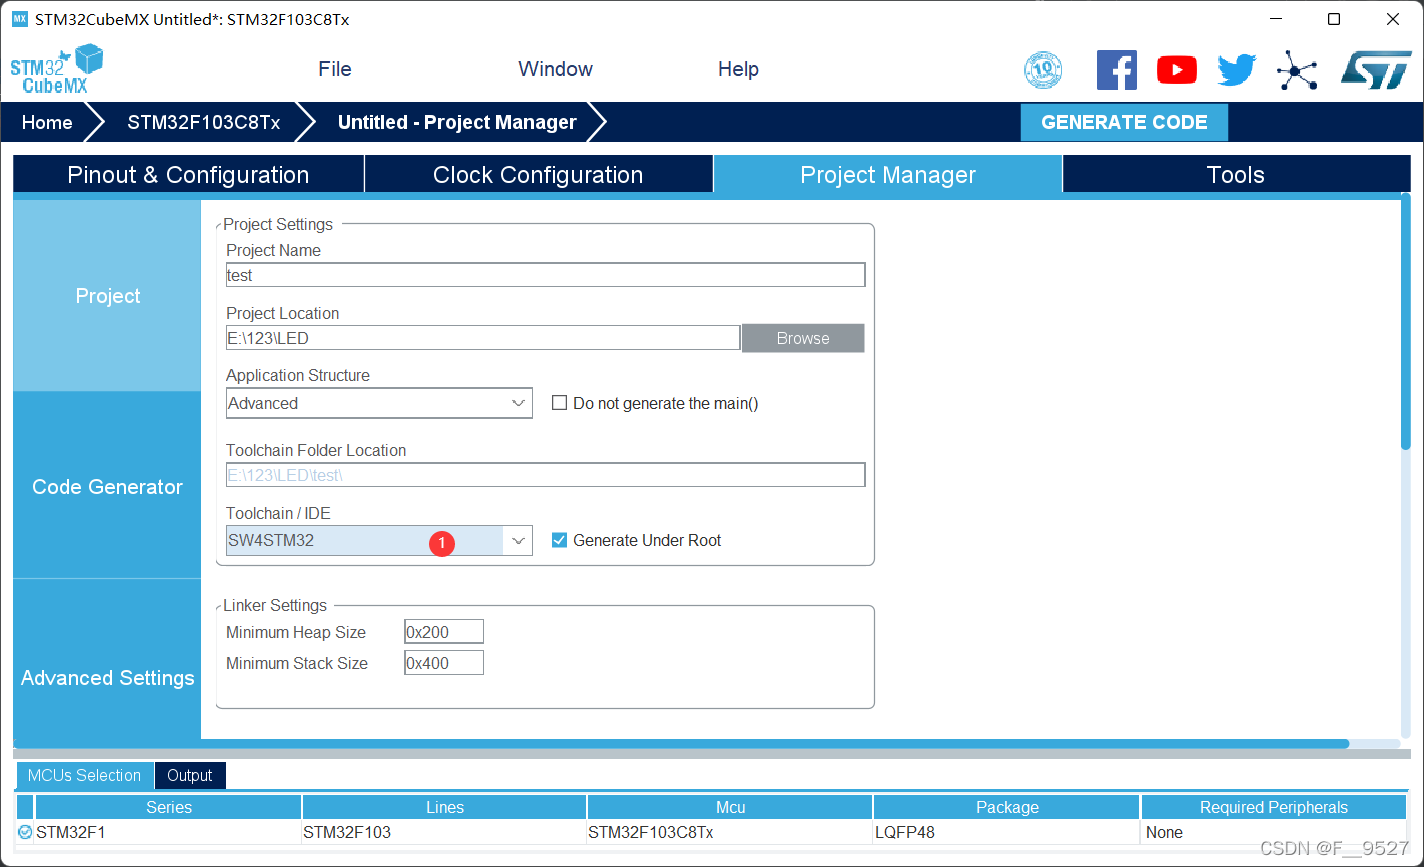The width and height of the screenshot is (1424, 867).
Task: Open the File menu
Action: tap(335, 69)
